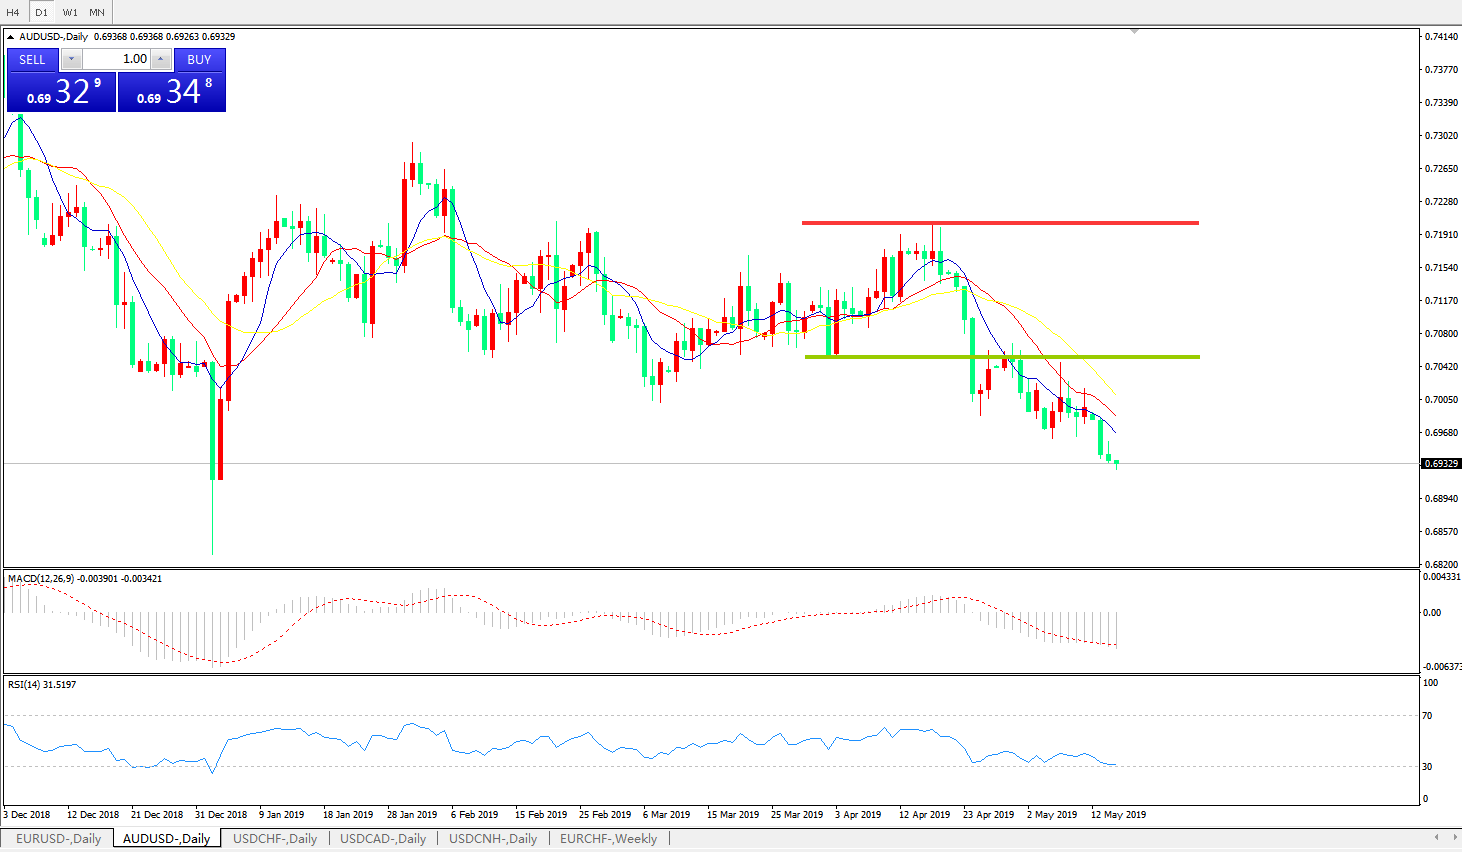Click the volume input field showing 1.00
Screen dimensions: 1462x852
[x=116, y=60]
